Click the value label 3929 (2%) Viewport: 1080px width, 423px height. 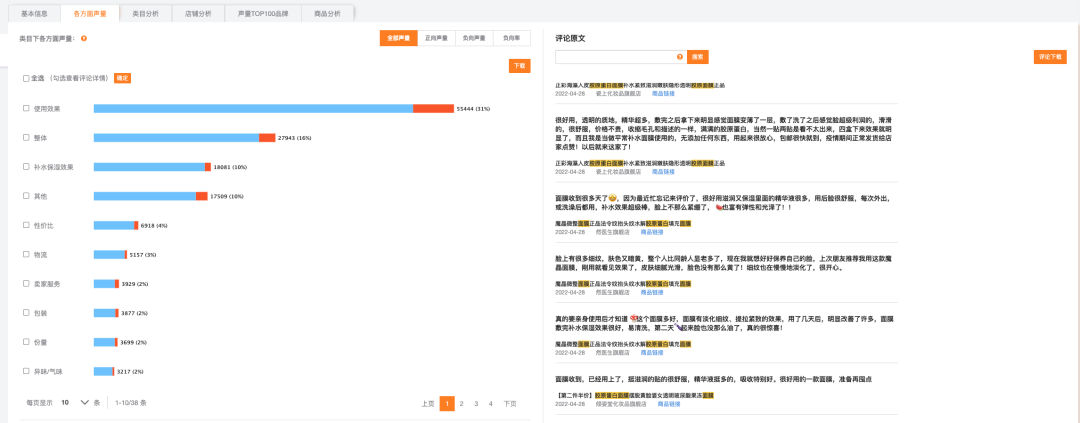(x=135, y=284)
